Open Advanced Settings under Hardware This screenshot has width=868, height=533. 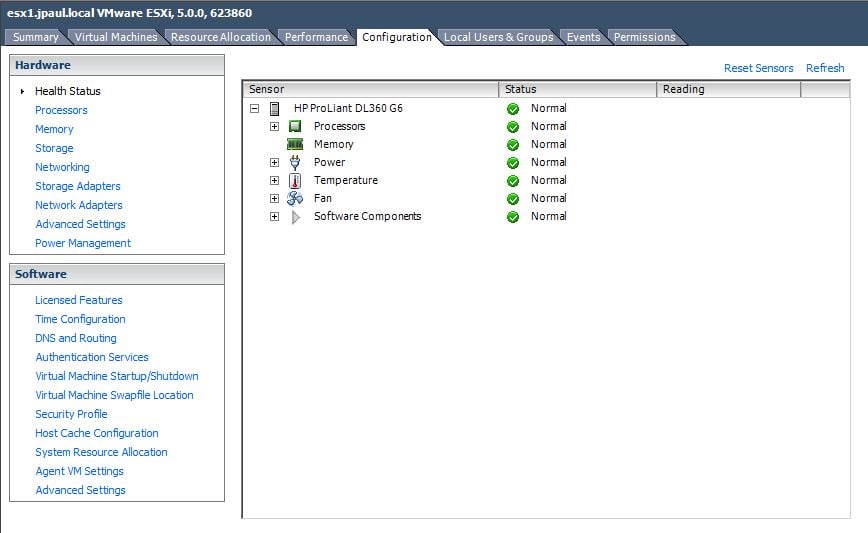point(80,224)
